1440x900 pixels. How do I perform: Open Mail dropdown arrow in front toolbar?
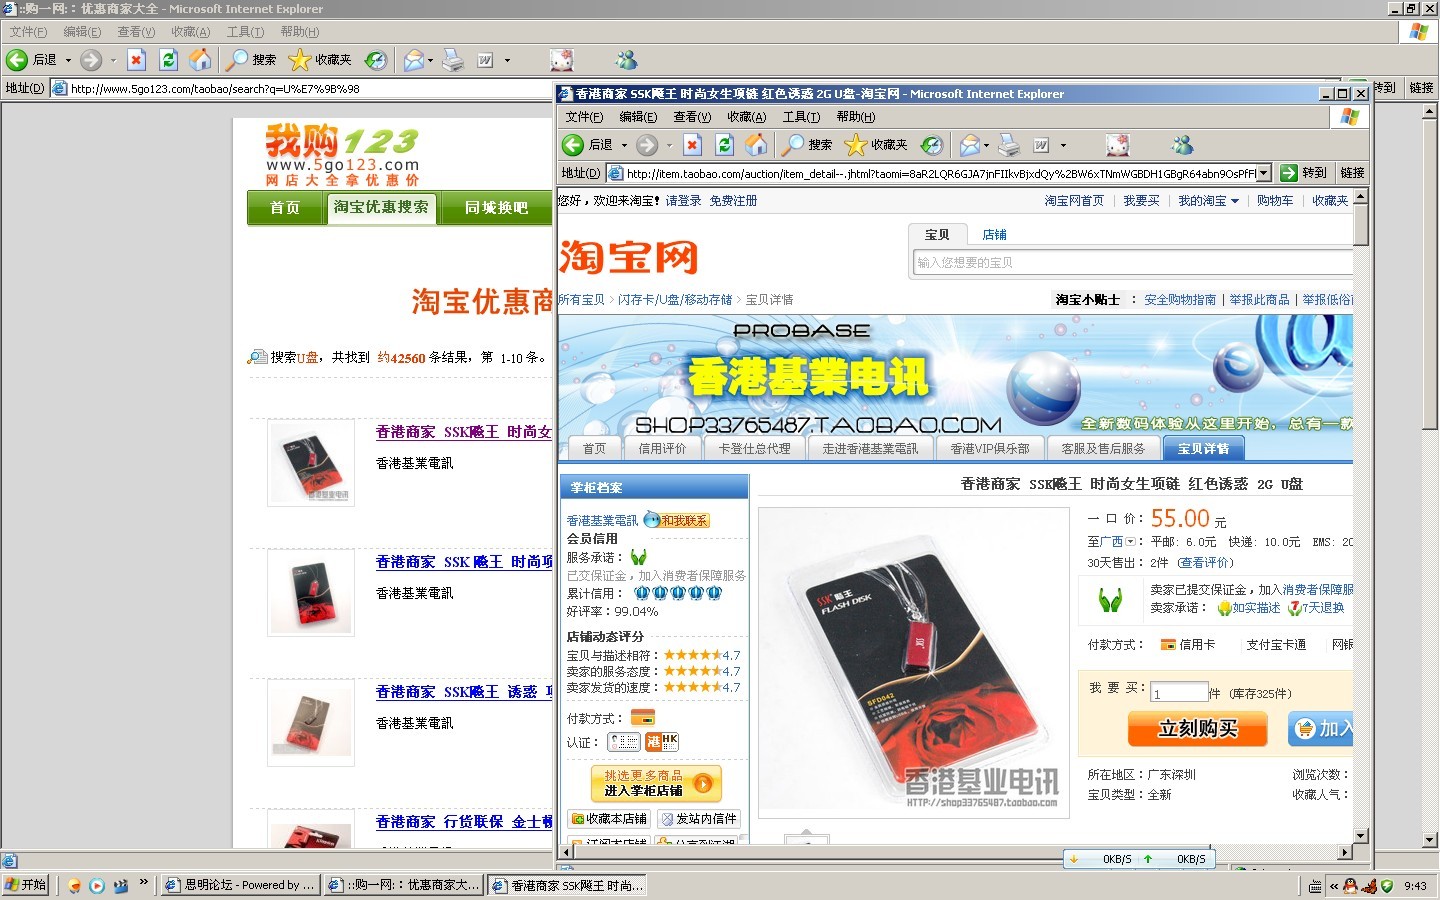click(x=986, y=145)
